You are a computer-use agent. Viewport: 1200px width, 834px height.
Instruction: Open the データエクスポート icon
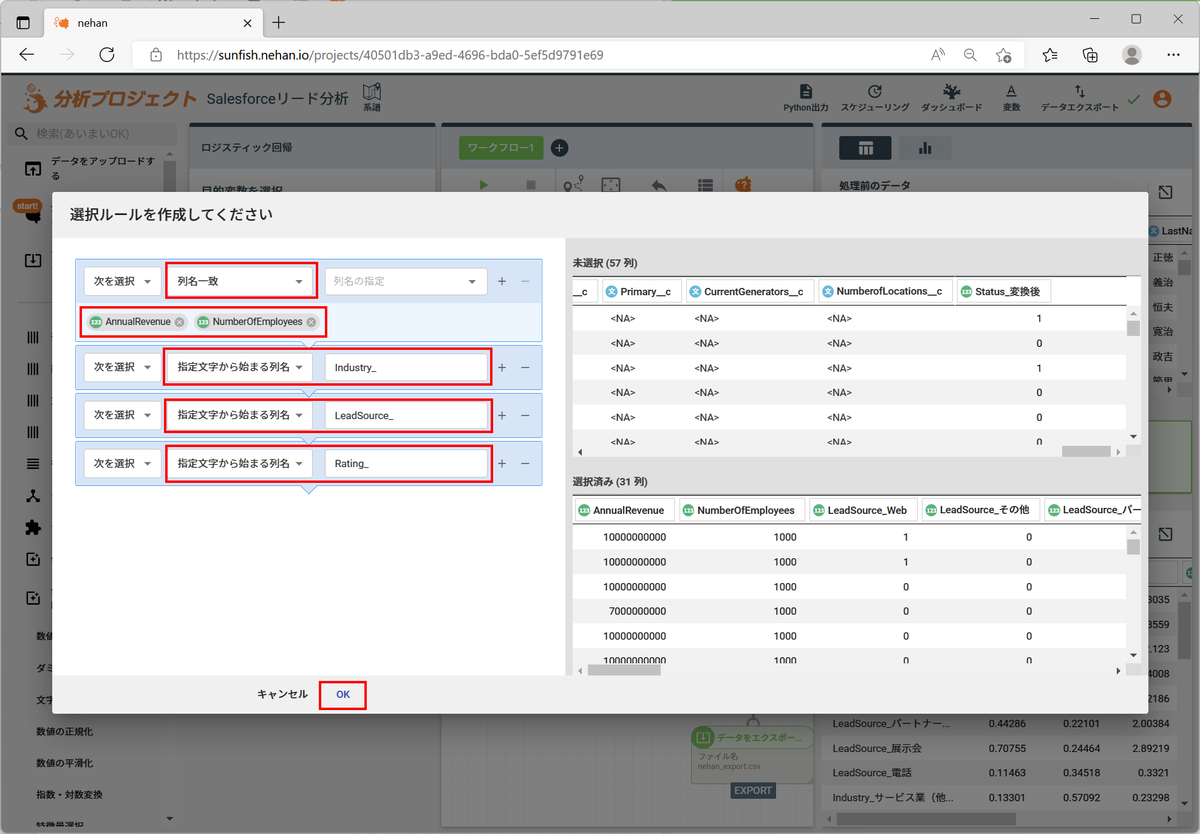(1080, 91)
